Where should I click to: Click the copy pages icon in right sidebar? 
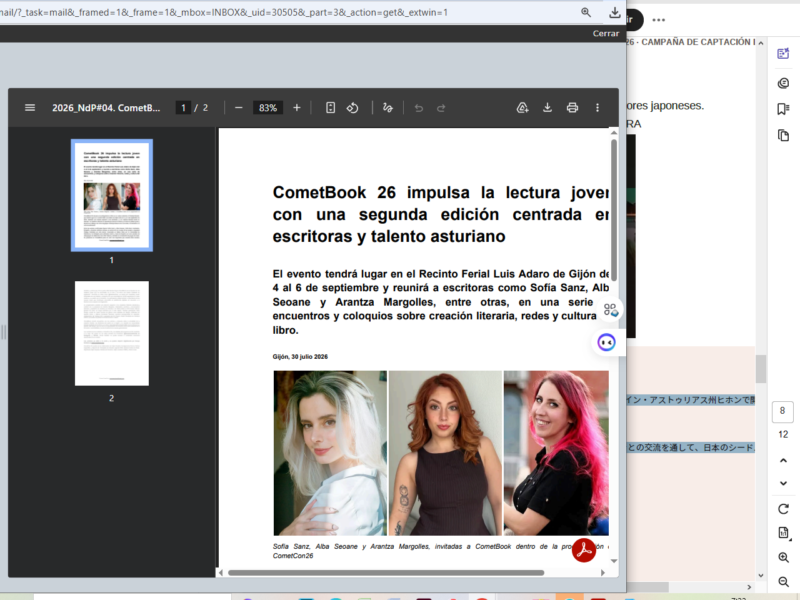click(783, 135)
